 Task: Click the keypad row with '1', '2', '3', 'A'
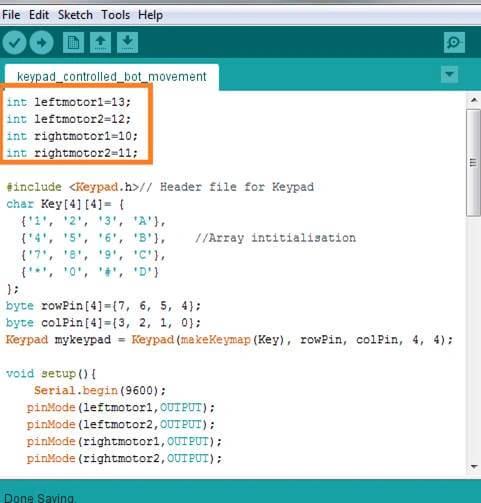click(93, 221)
